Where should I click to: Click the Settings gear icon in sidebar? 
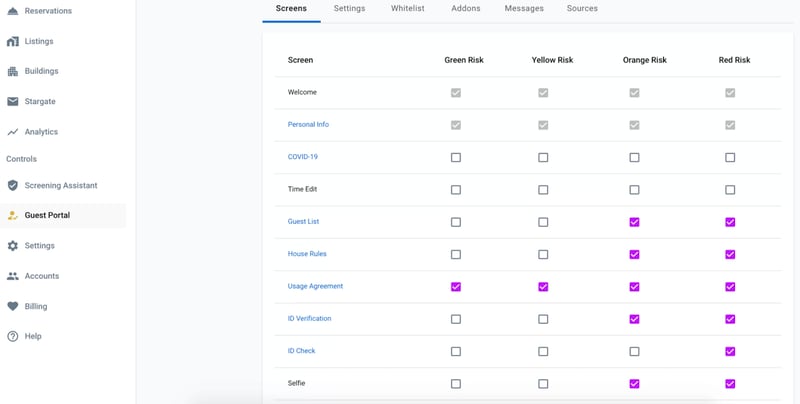click(x=13, y=246)
